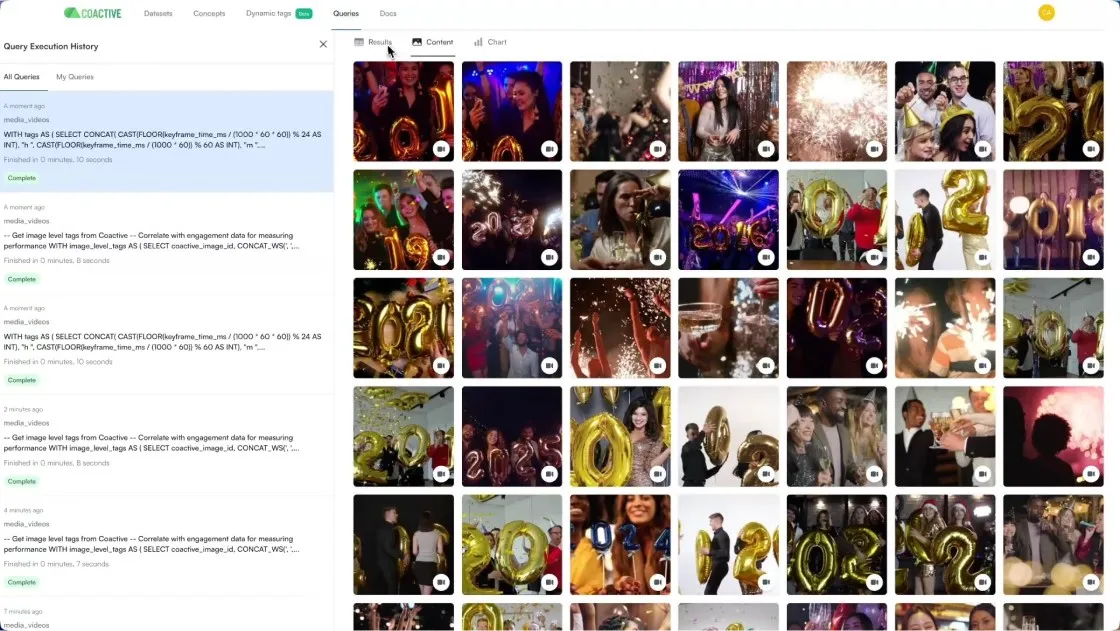Click the Coactive logo

pyautogui.click(x=92, y=13)
